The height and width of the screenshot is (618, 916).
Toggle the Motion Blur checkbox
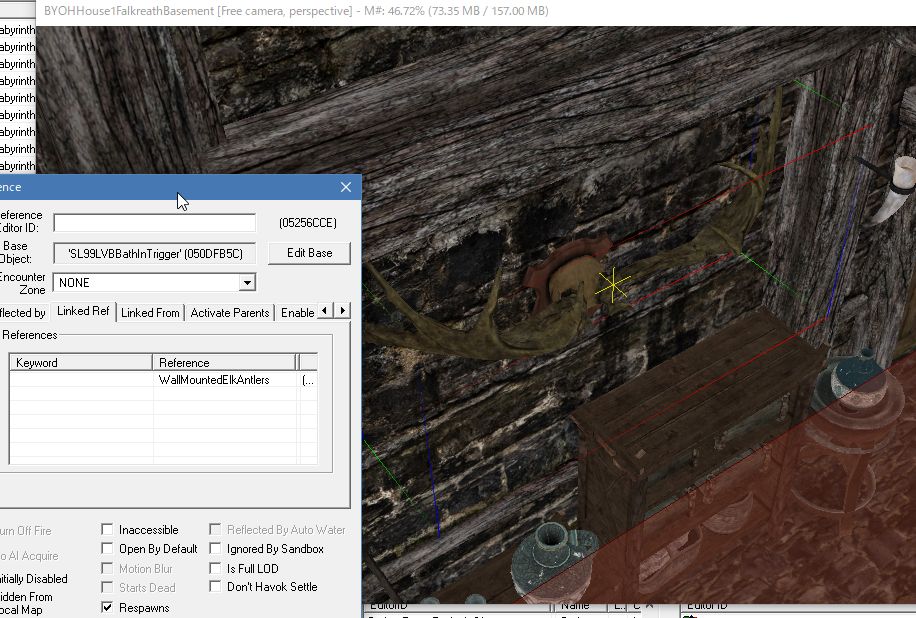[x=107, y=568]
